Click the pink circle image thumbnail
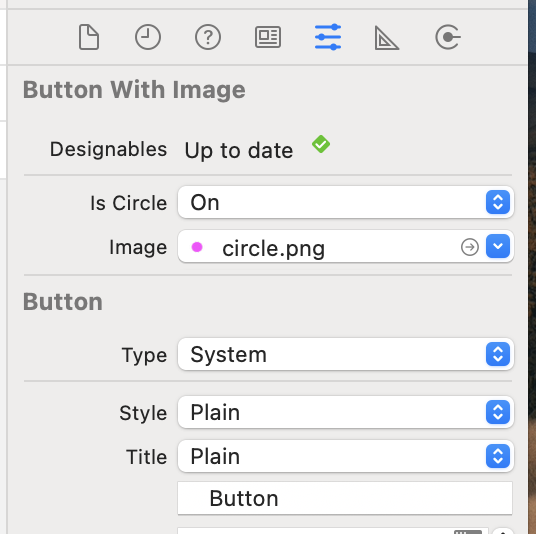The height and width of the screenshot is (534, 536). coord(197,247)
